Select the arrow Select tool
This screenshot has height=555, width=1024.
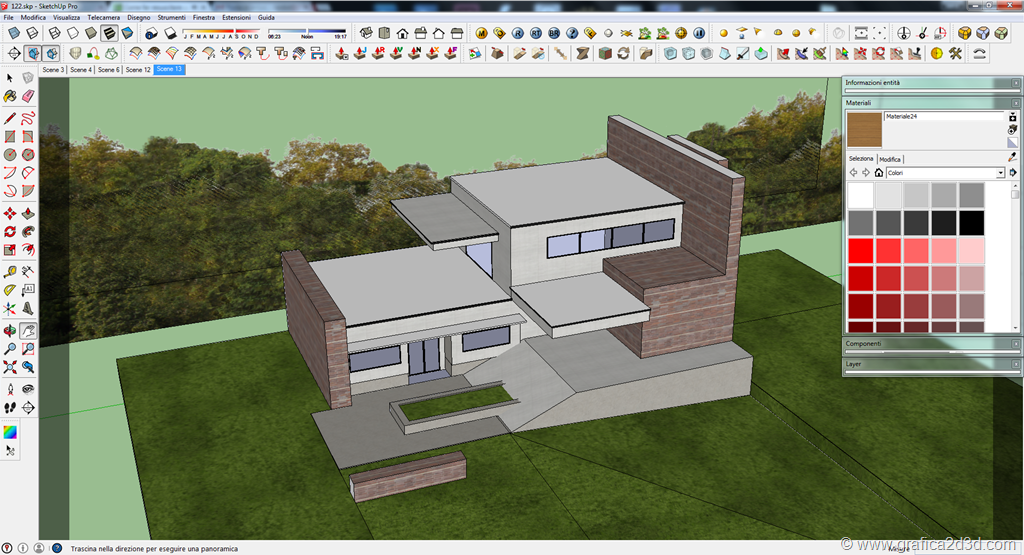click(9, 77)
